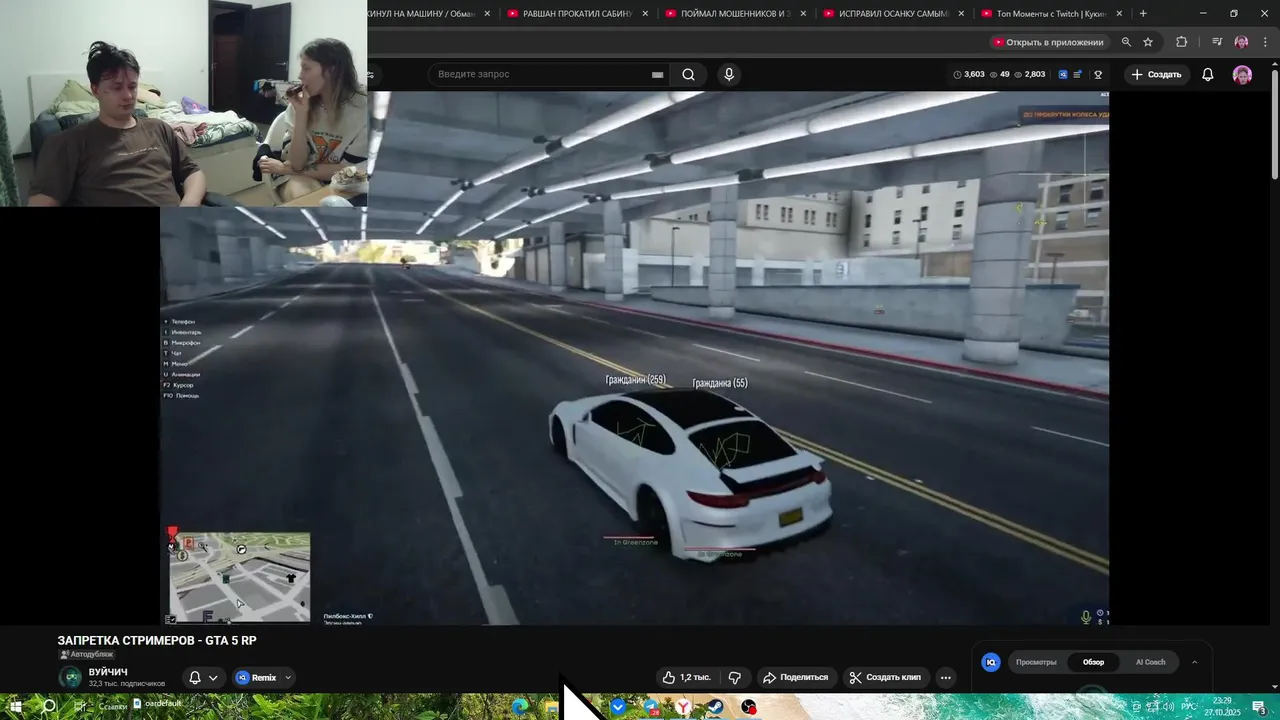Dislike the video with thumbs-down button

point(735,677)
